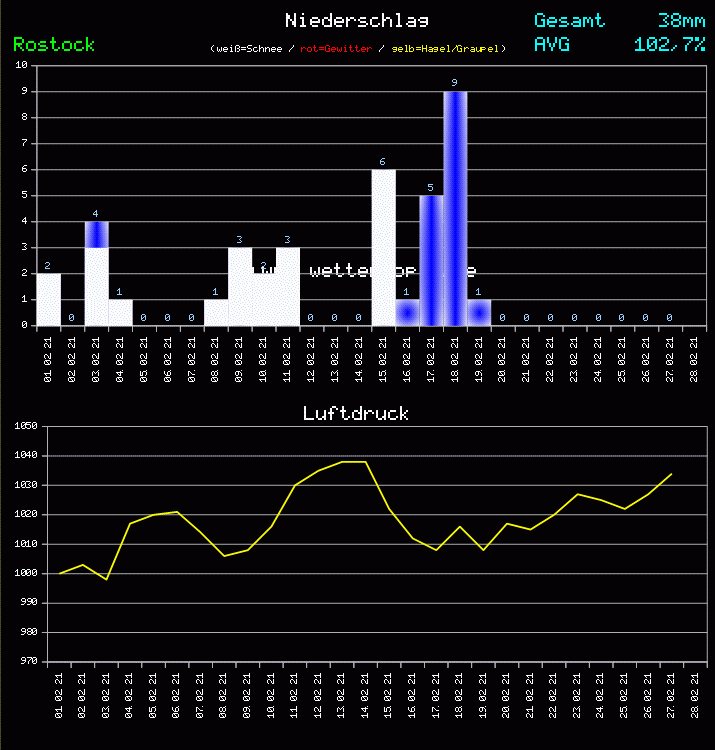Click the first bar labeled 2

point(48,299)
